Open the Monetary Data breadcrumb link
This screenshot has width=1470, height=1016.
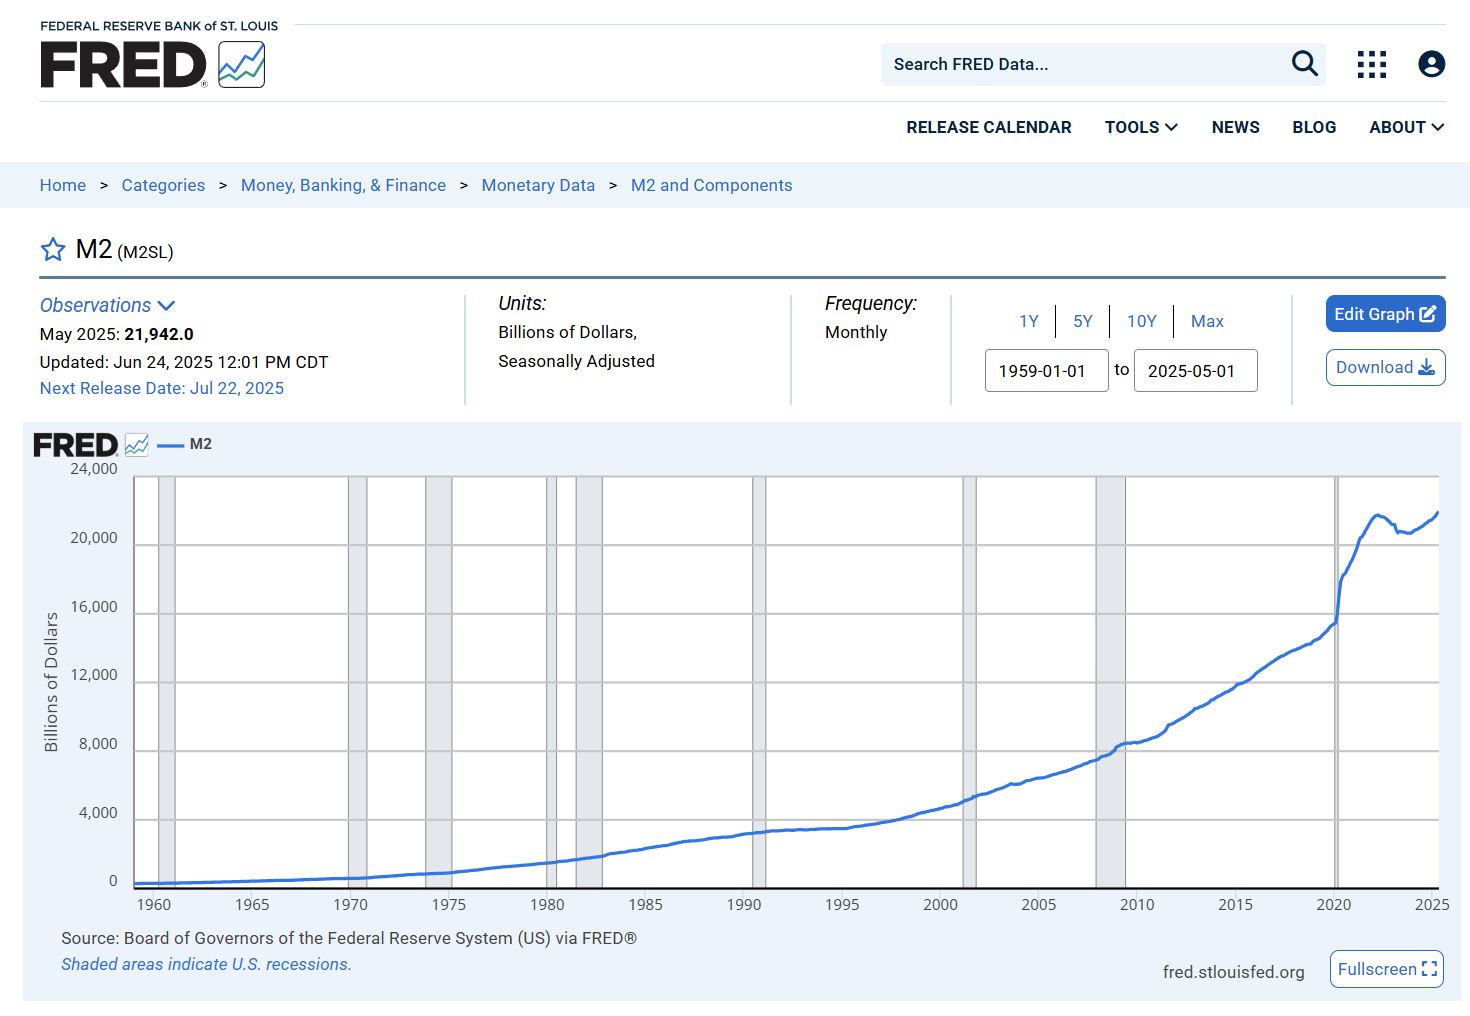tap(538, 185)
